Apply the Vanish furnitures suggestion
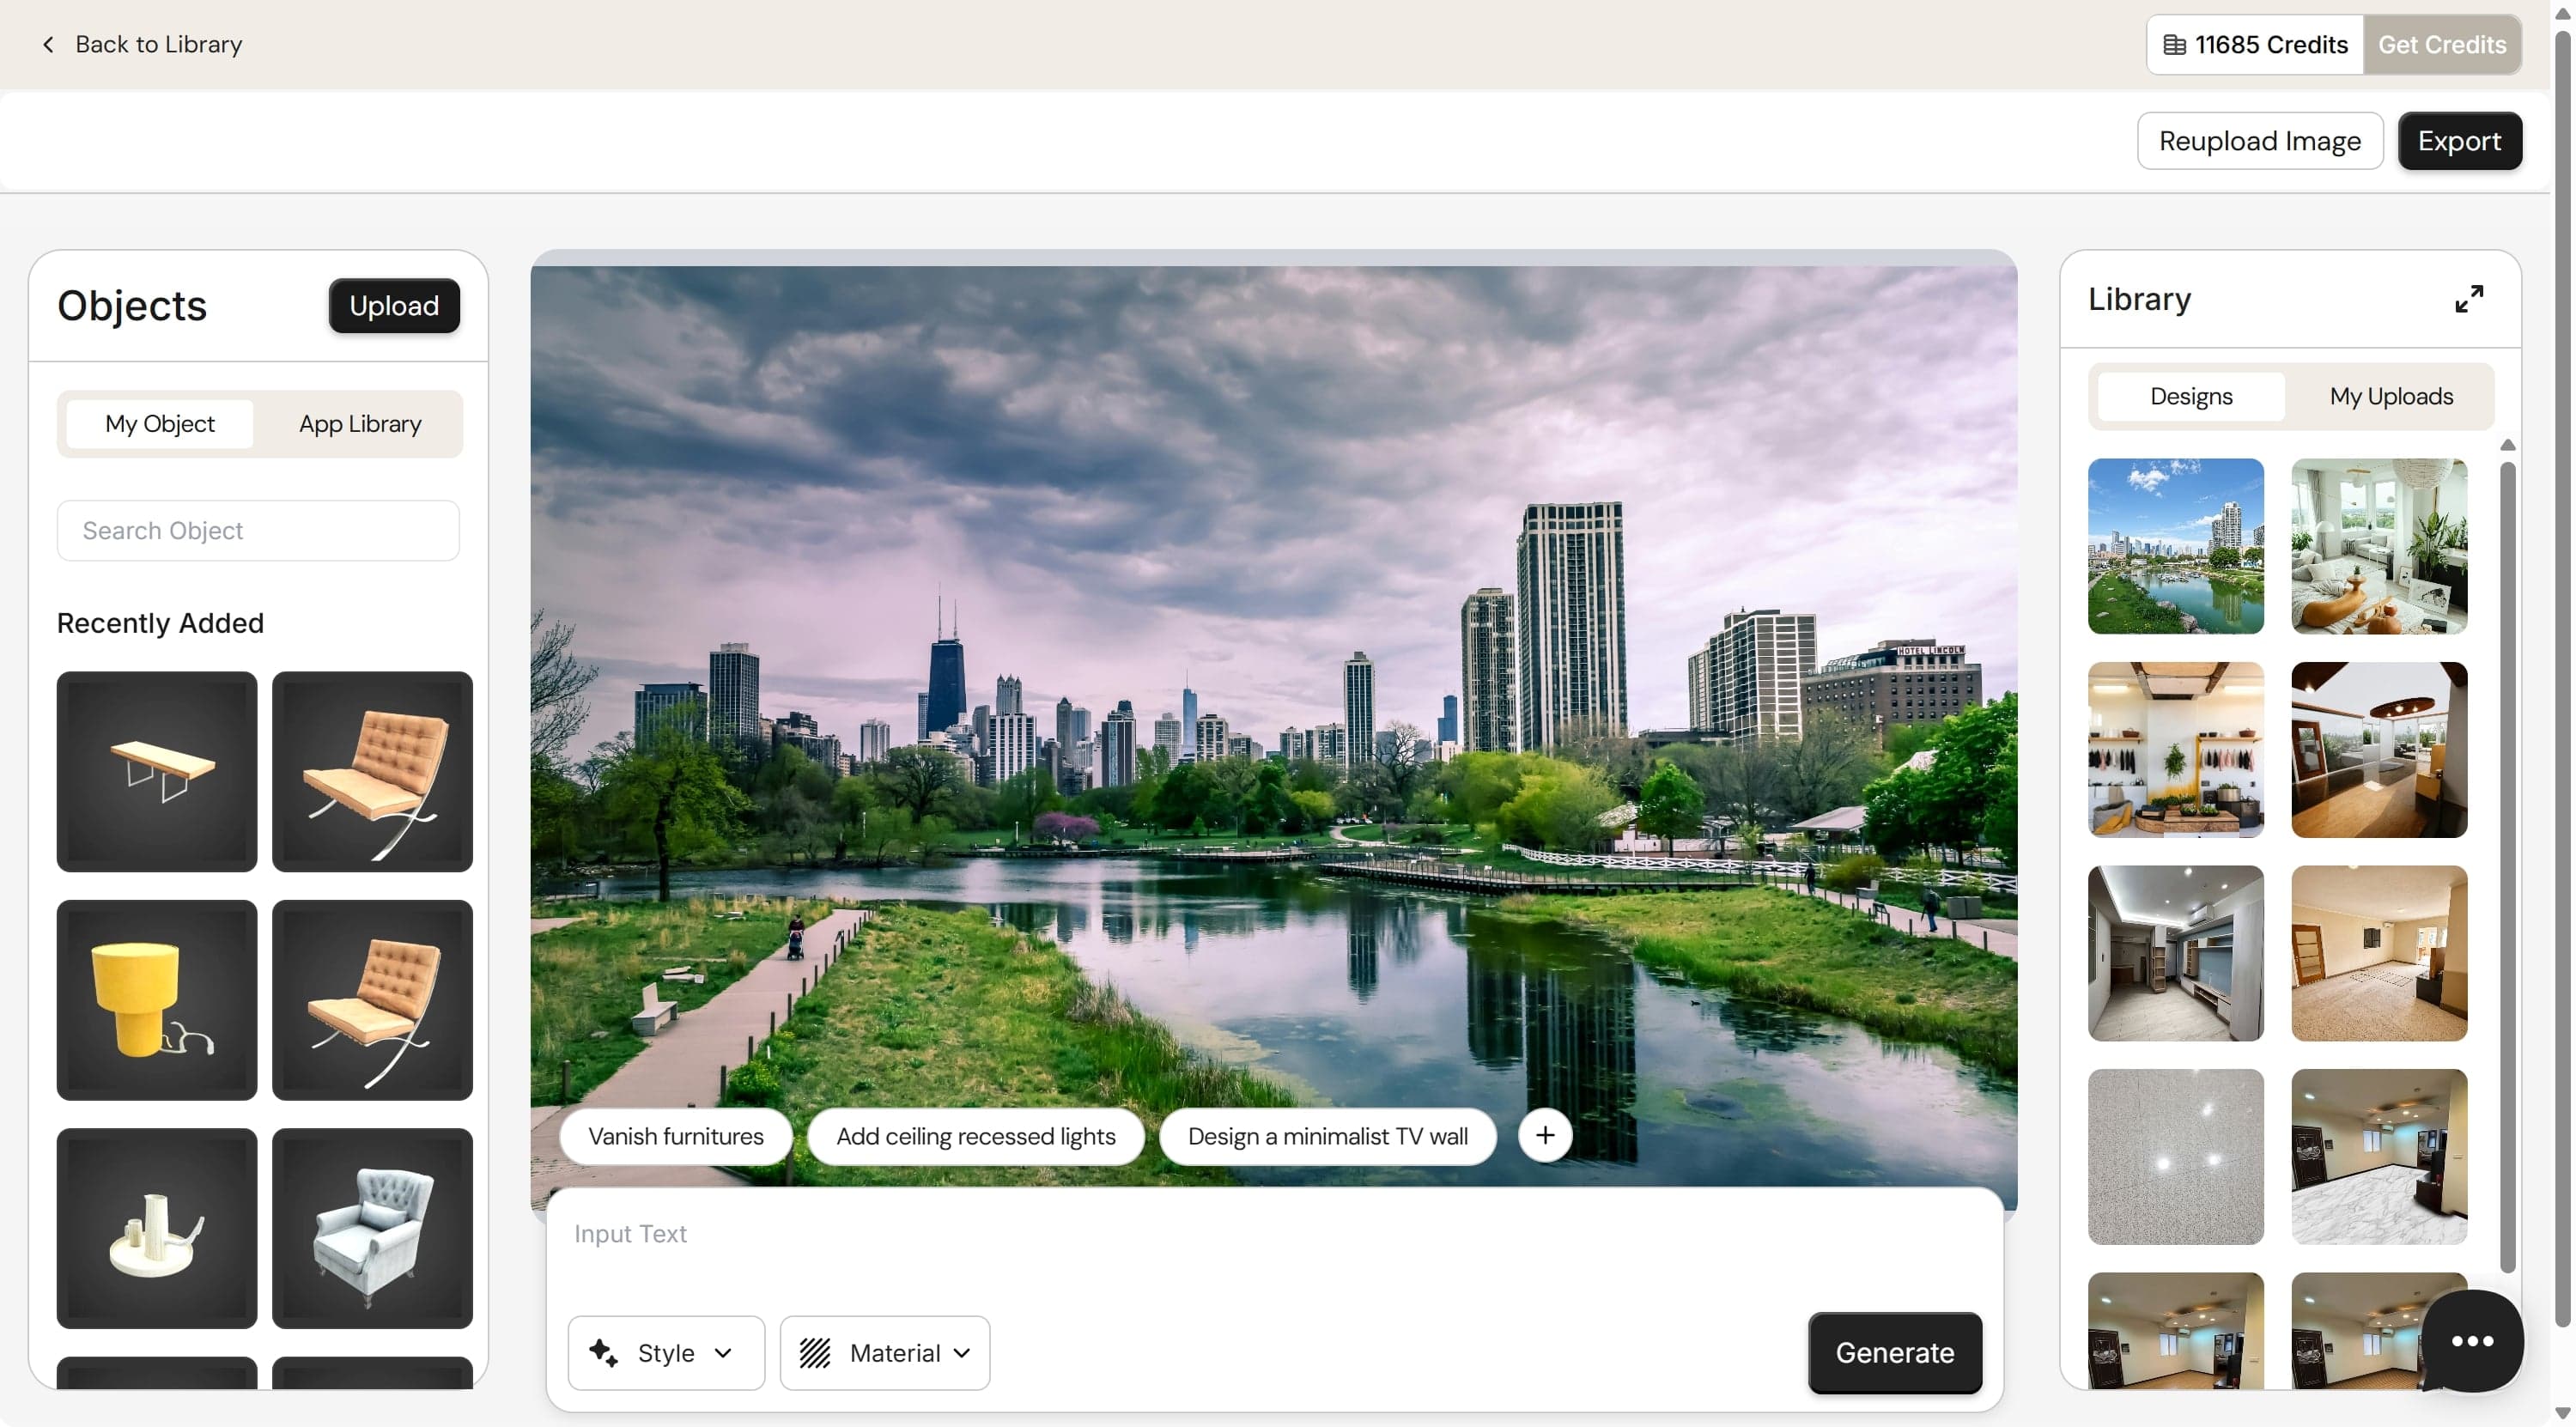 676,1135
